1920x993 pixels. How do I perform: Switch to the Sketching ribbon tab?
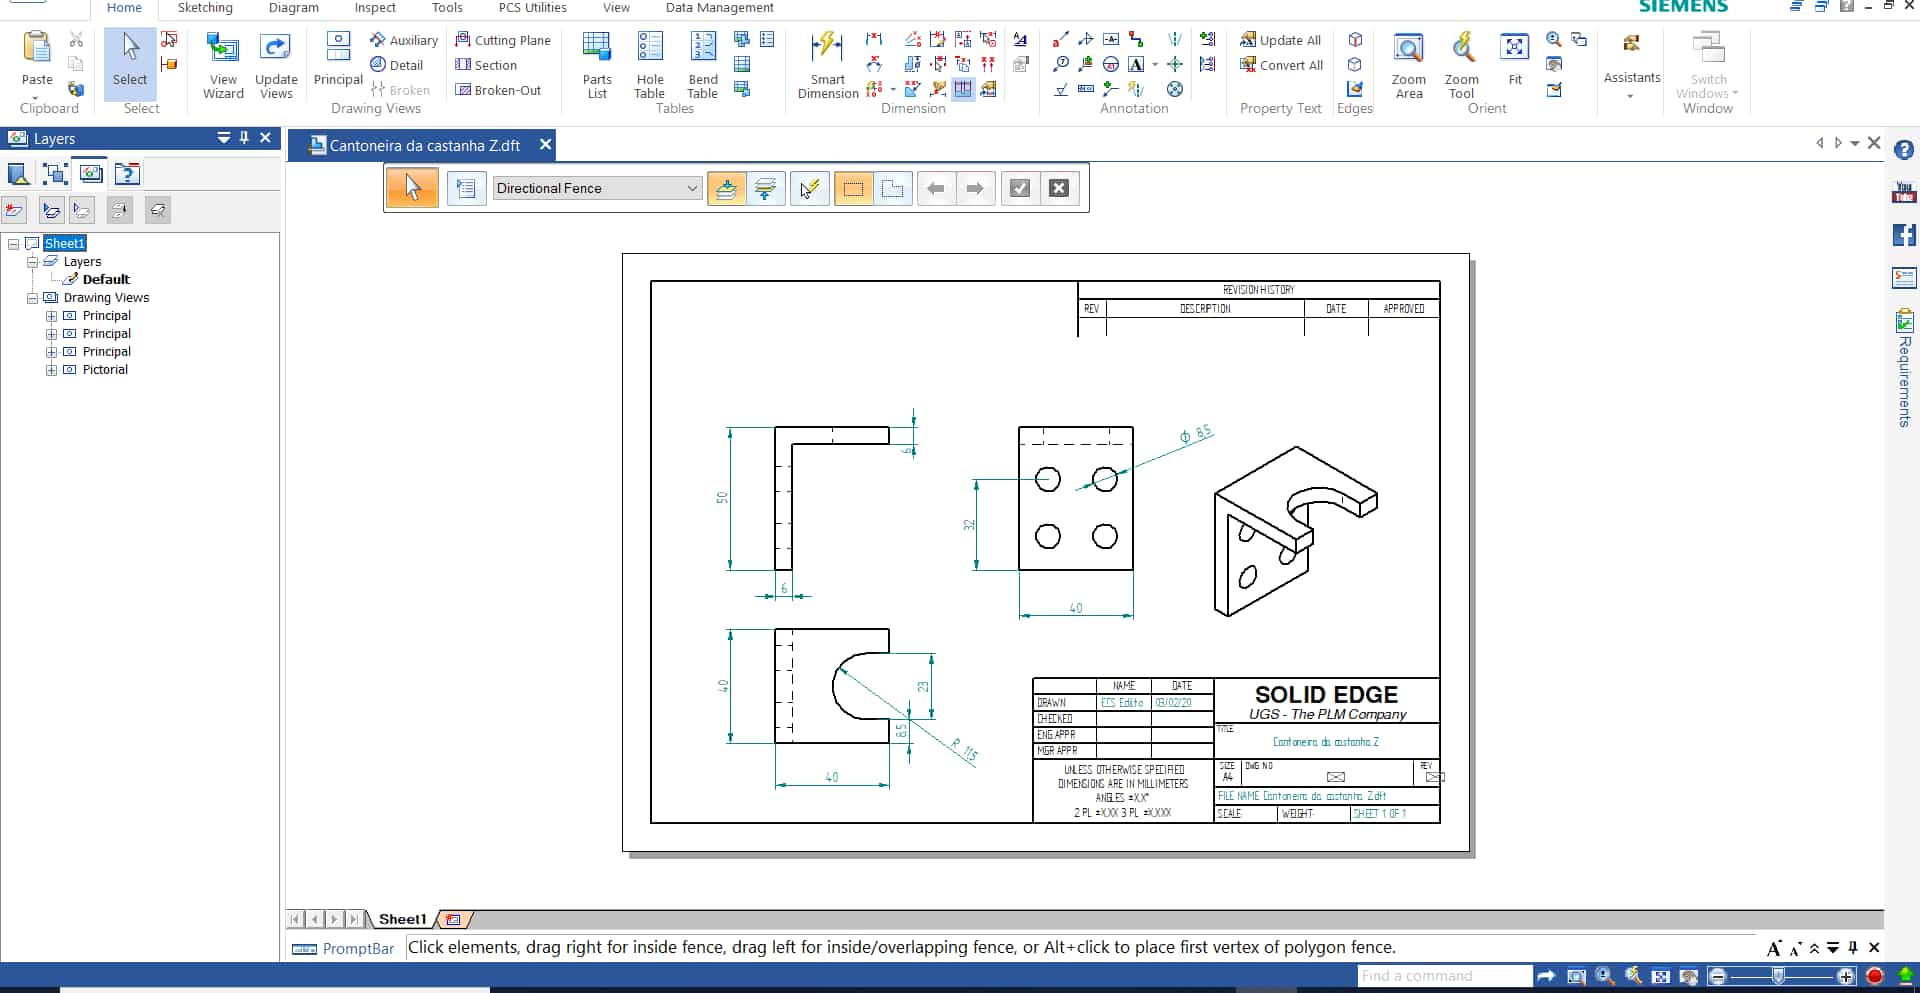(205, 8)
